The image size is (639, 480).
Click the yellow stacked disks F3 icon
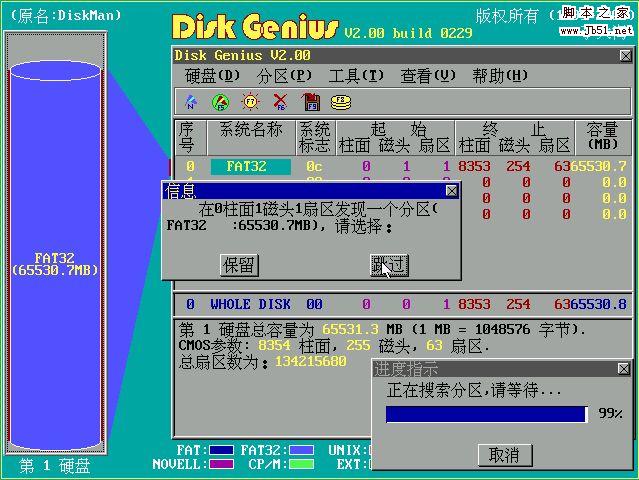342,102
